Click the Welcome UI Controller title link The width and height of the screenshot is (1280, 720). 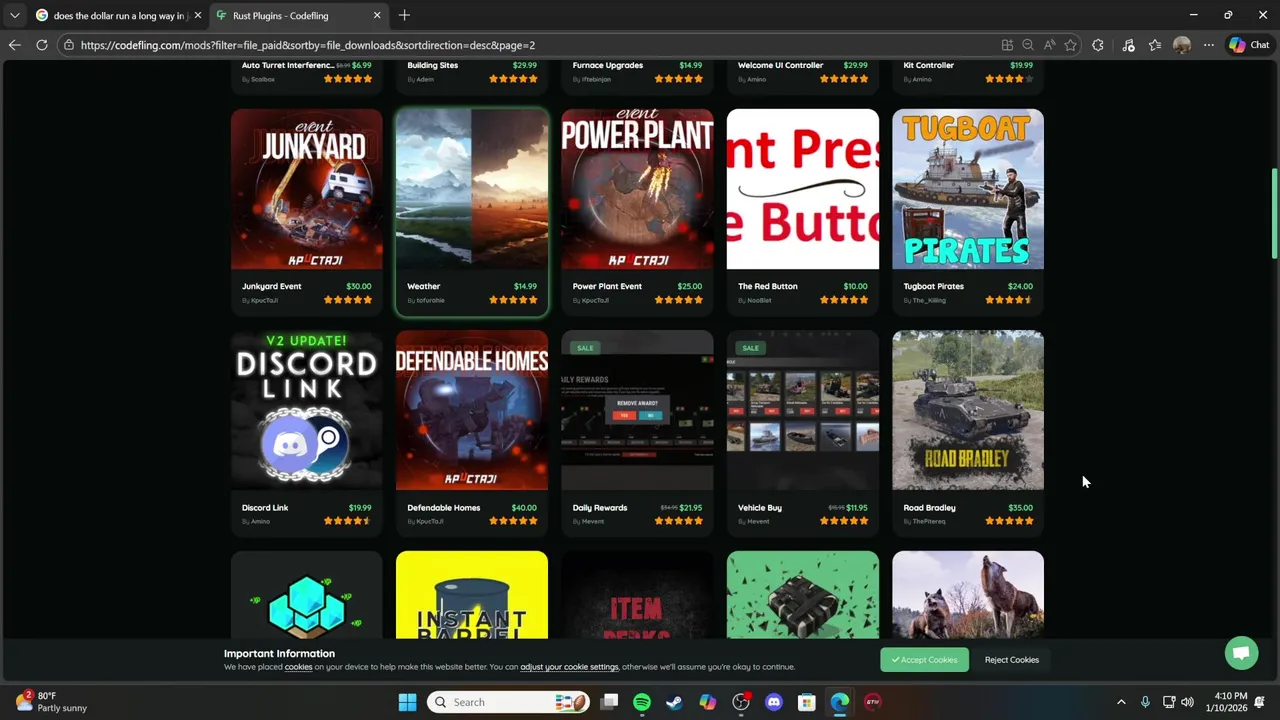(780, 65)
